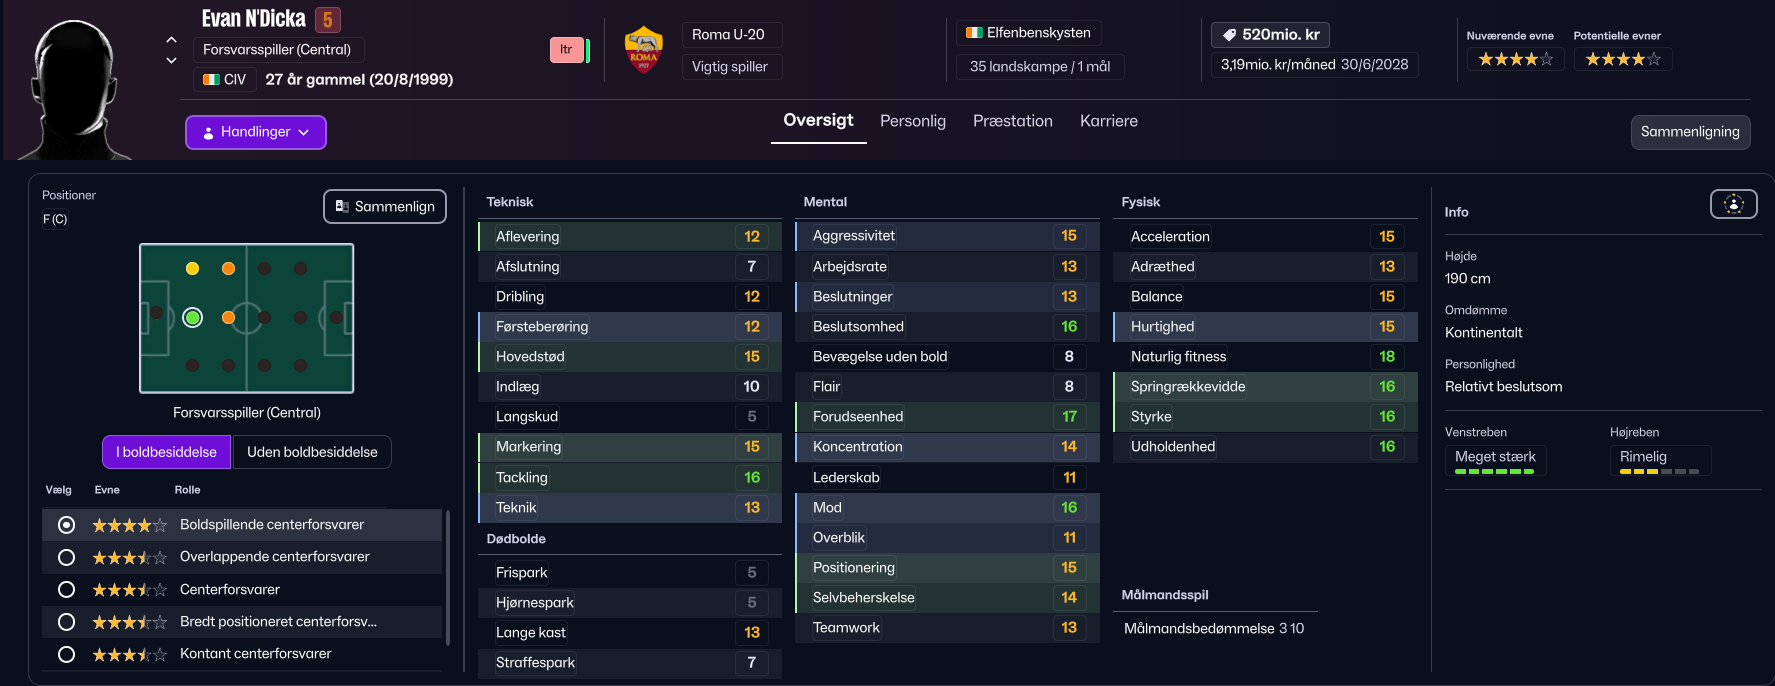The image size is (1775, 686).
Task: Click the current ability star rating
Action: pos(1515,60)
